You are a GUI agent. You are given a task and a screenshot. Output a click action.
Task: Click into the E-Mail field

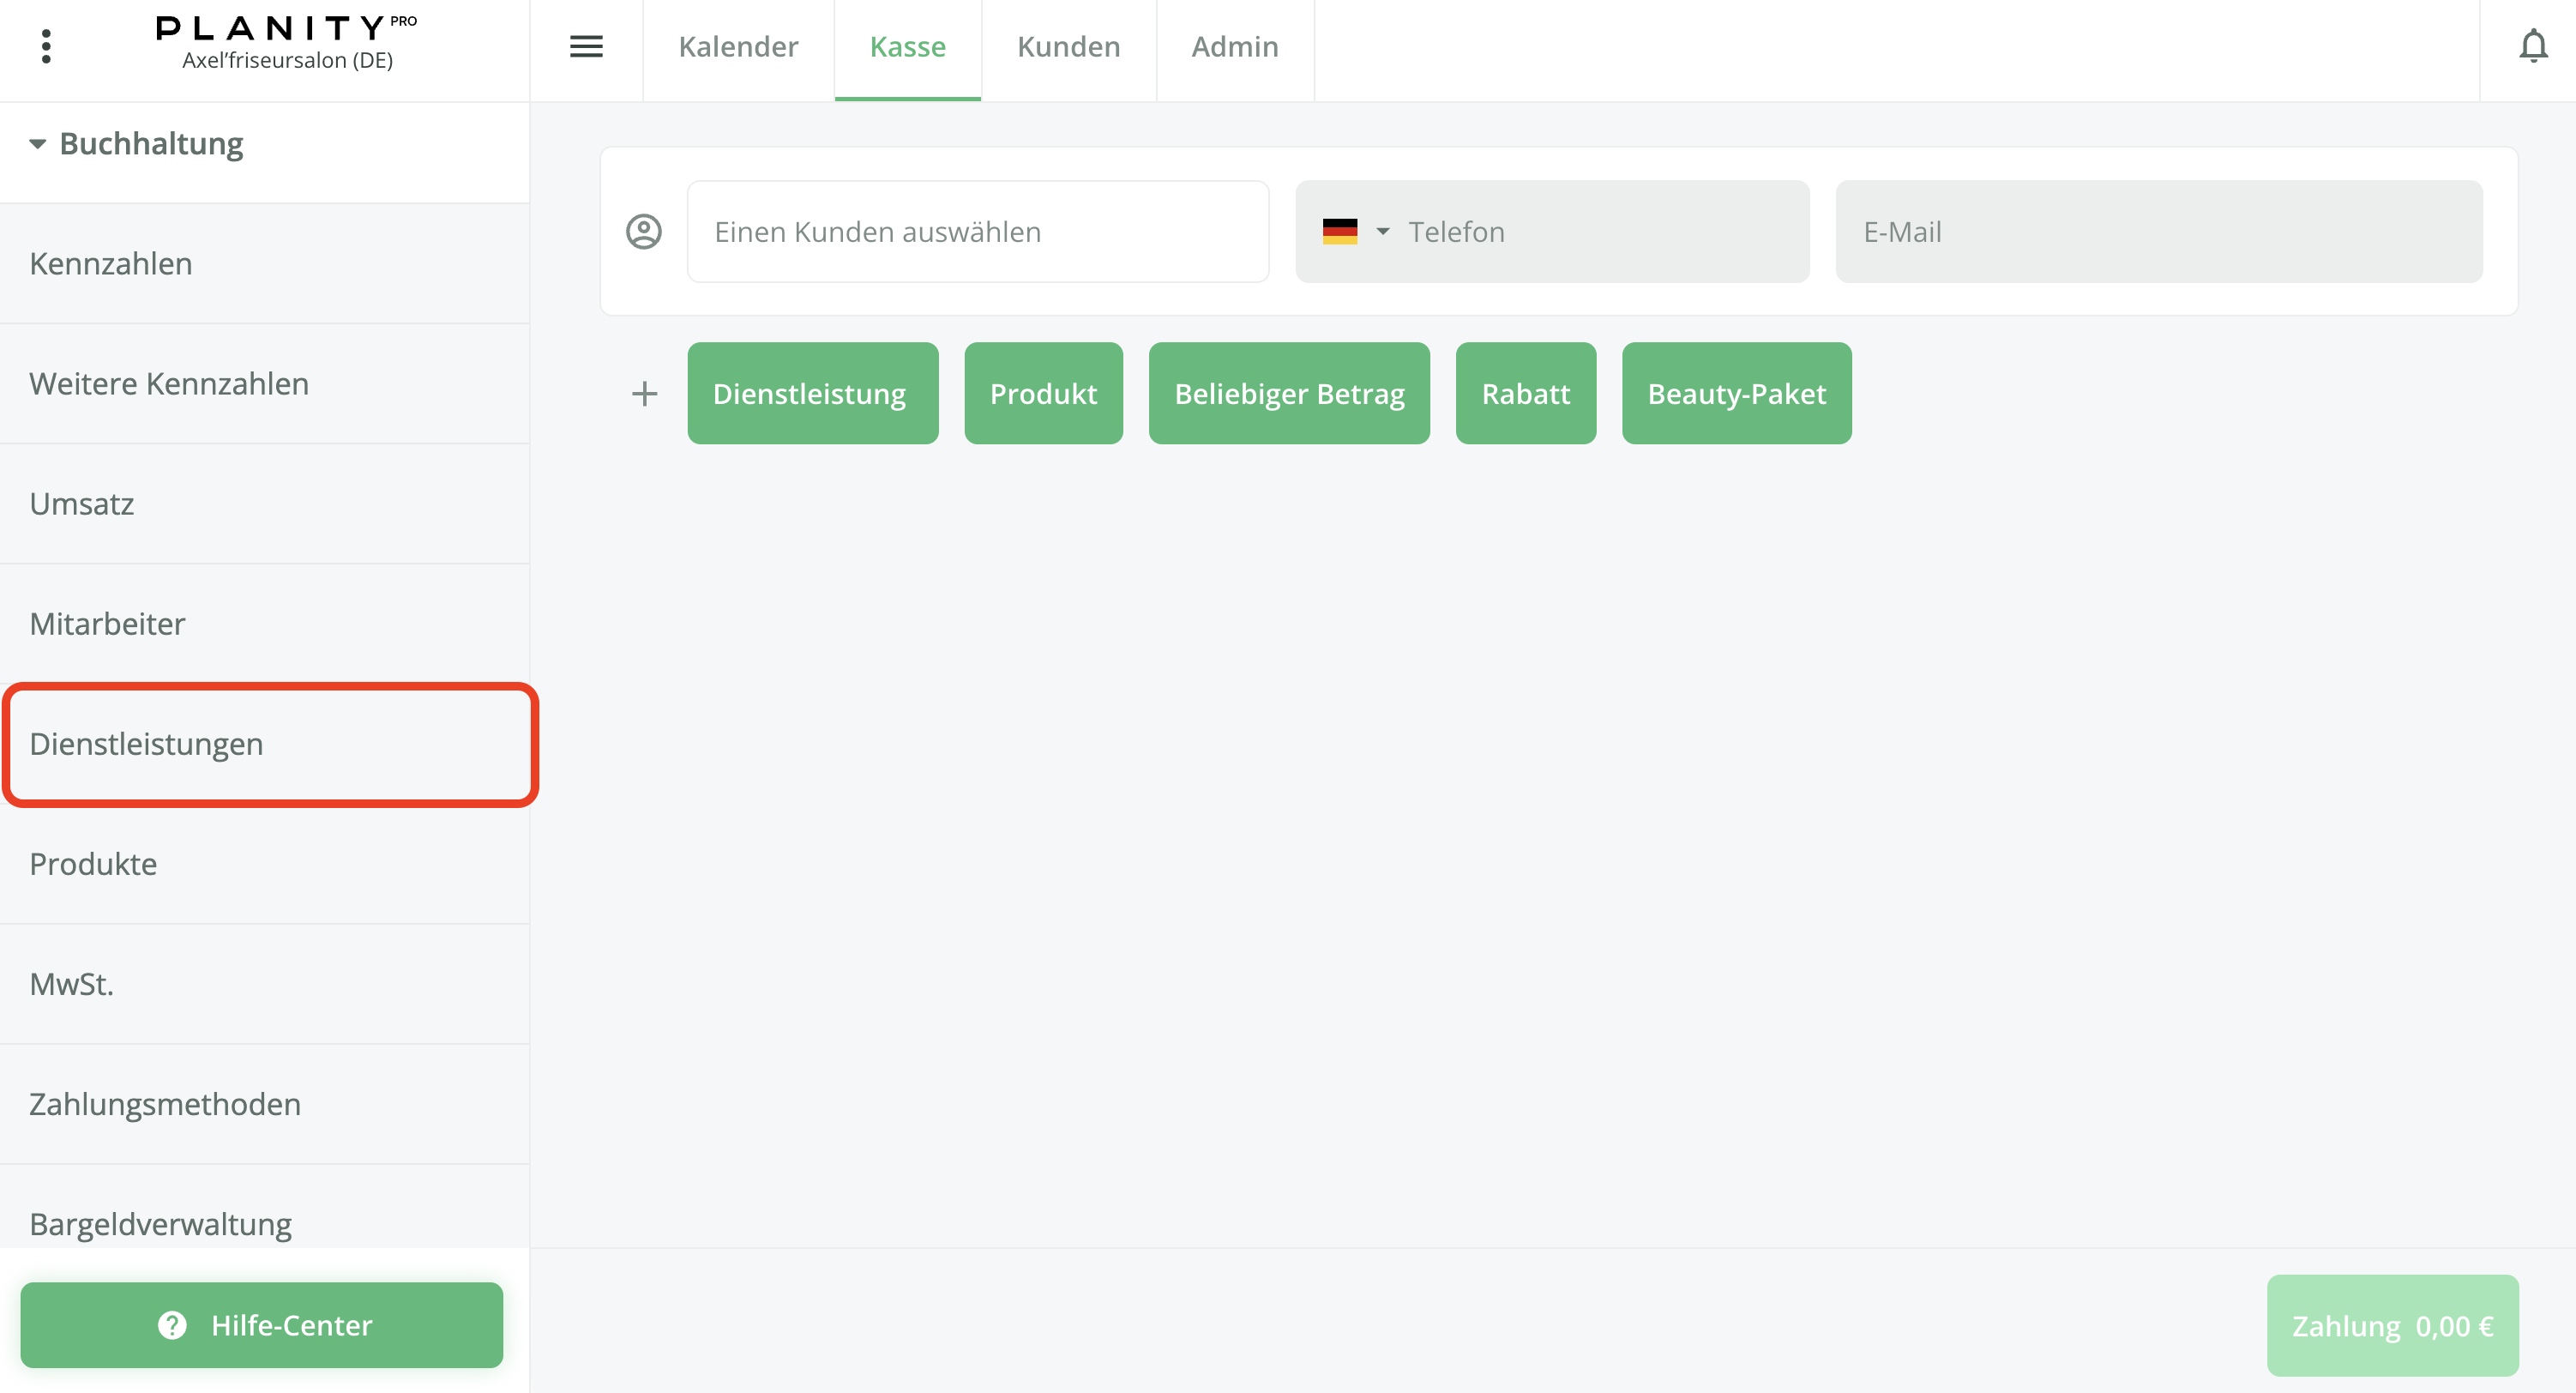[x=2158, y=232]
